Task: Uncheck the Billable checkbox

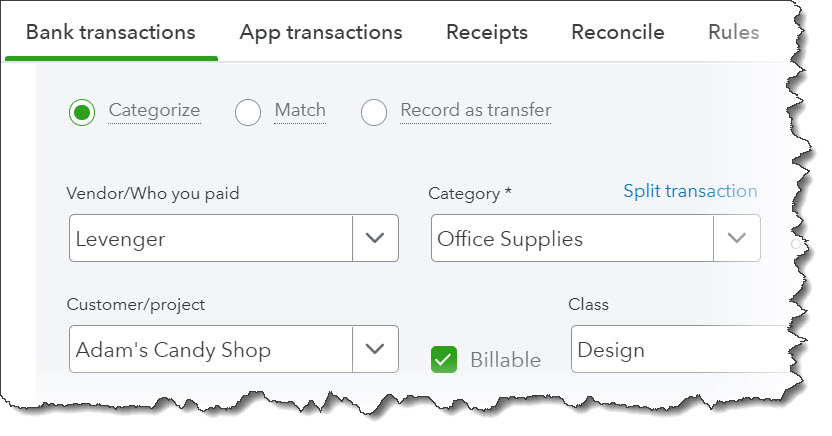Action: tap(444, 359)
